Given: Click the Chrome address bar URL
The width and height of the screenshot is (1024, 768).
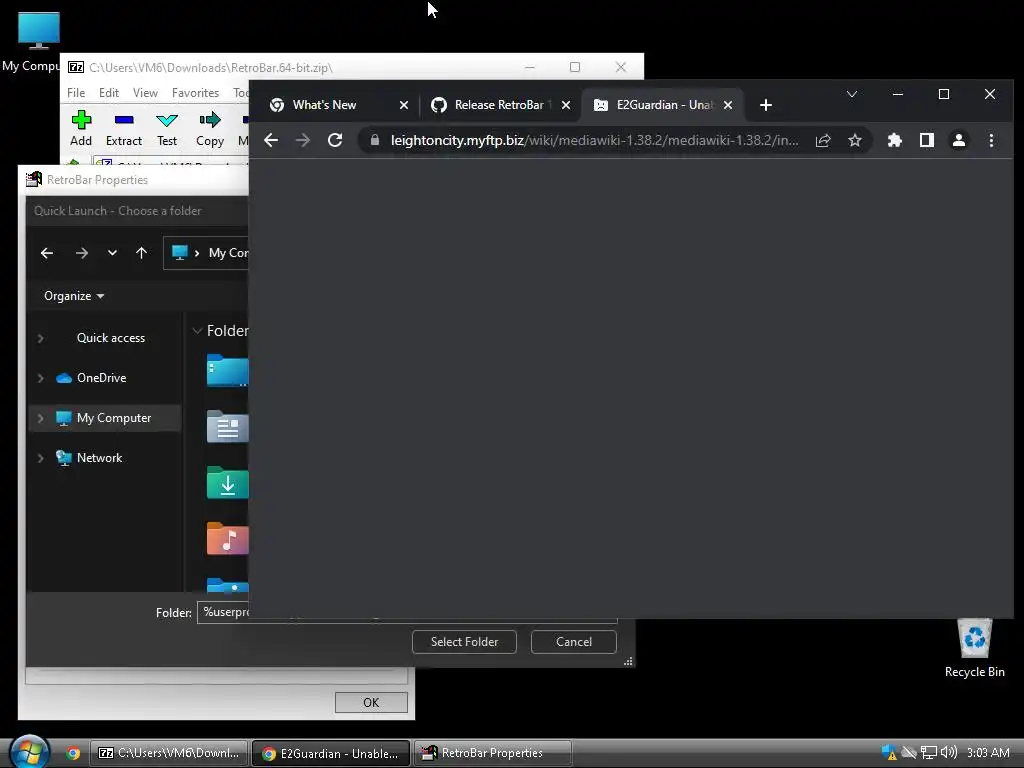Looking at the screenshot, I should point(594,140).
